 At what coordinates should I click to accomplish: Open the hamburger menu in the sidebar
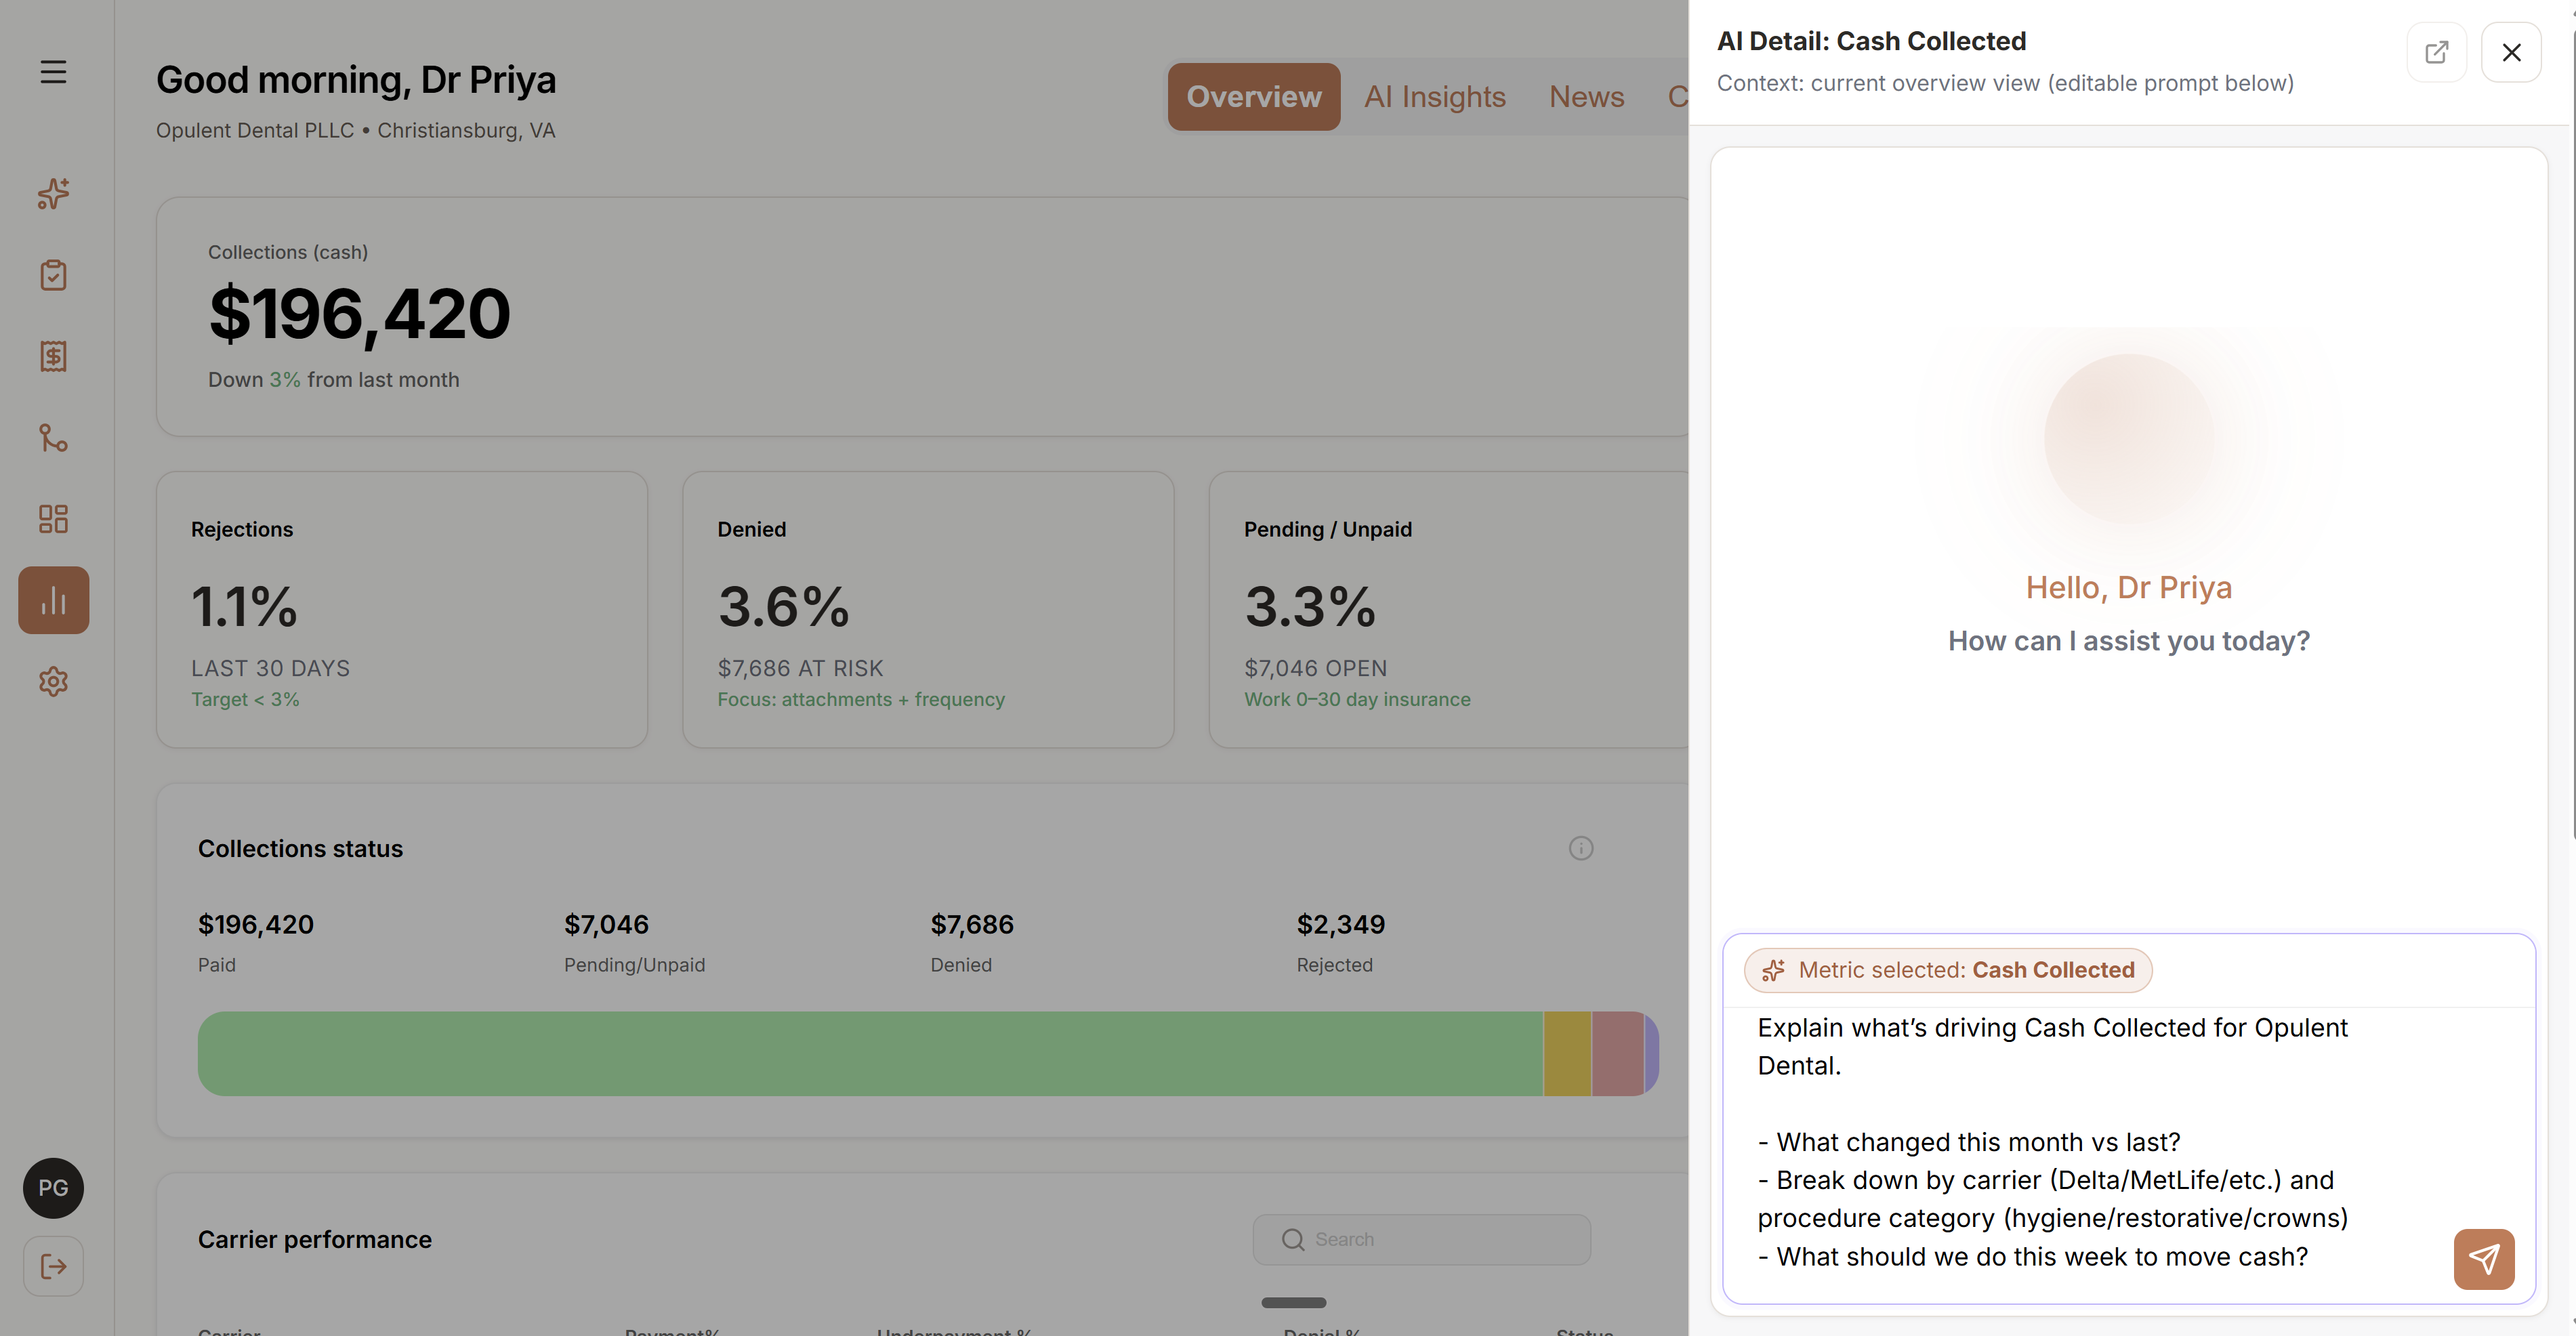[x=53, y=72]
